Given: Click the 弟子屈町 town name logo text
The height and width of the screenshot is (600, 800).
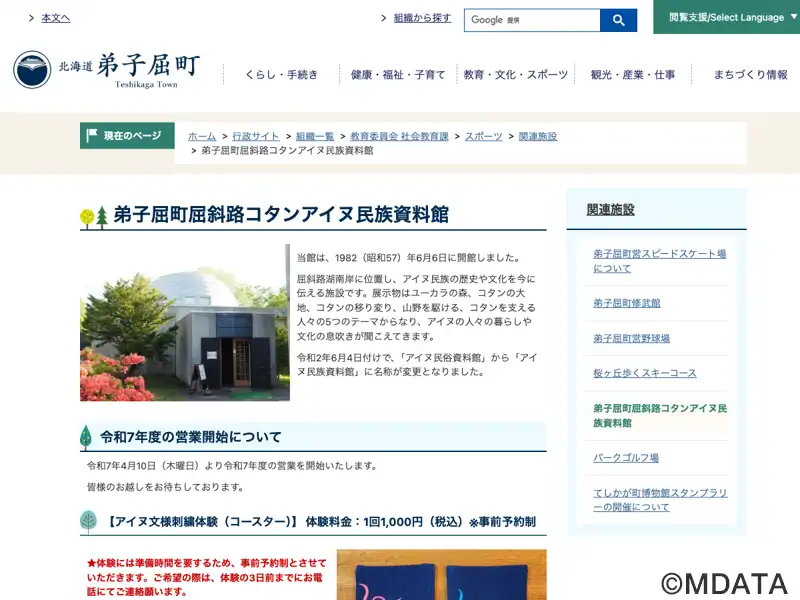Looking at the screenshot, I should (148, 65).
